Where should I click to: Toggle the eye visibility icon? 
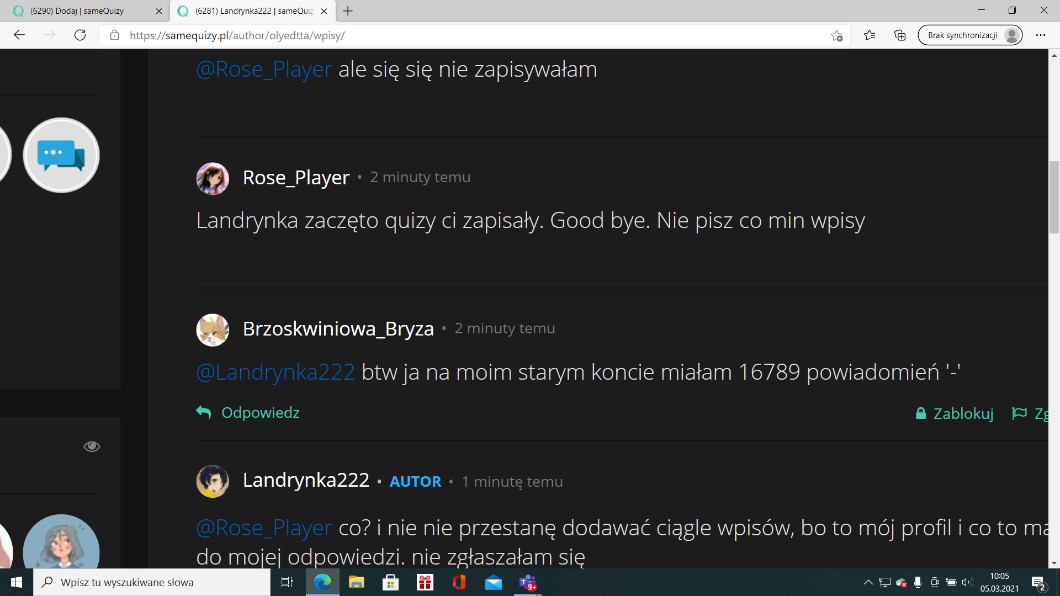[x=92, y=446]
